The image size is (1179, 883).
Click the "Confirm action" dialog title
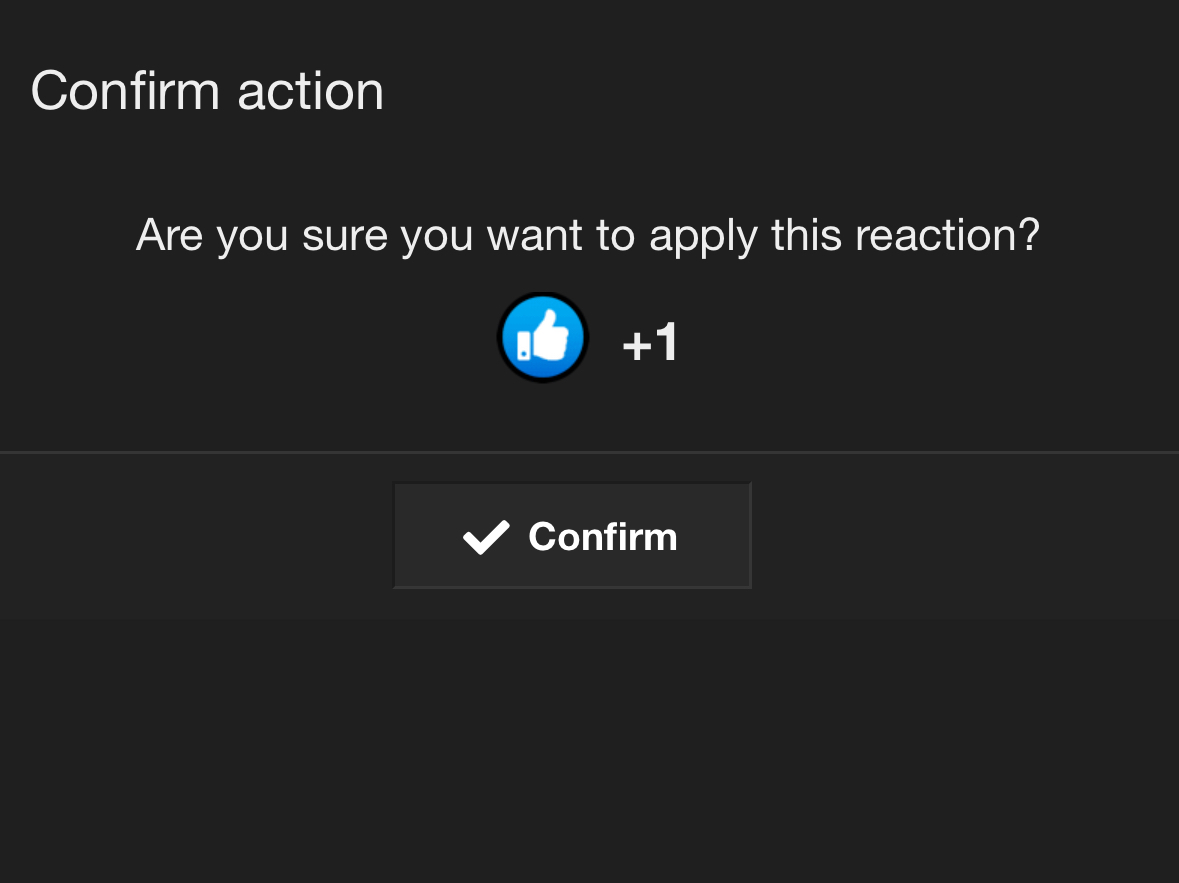207,91
